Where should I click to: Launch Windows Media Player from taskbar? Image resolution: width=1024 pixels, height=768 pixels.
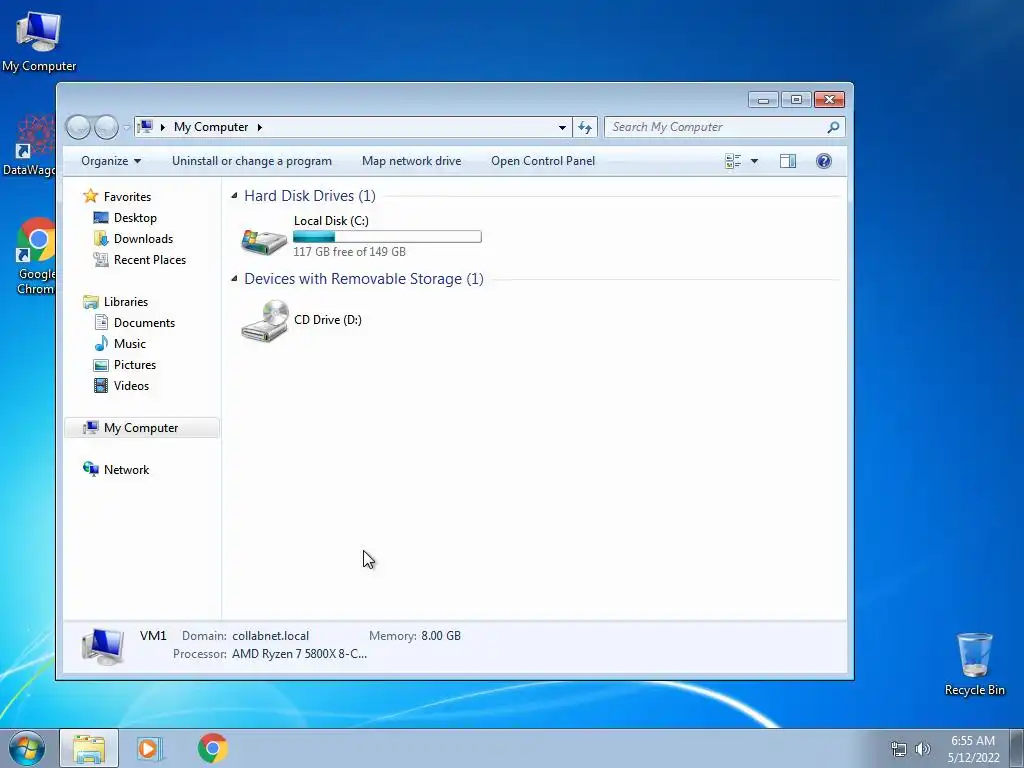point(150,748)
